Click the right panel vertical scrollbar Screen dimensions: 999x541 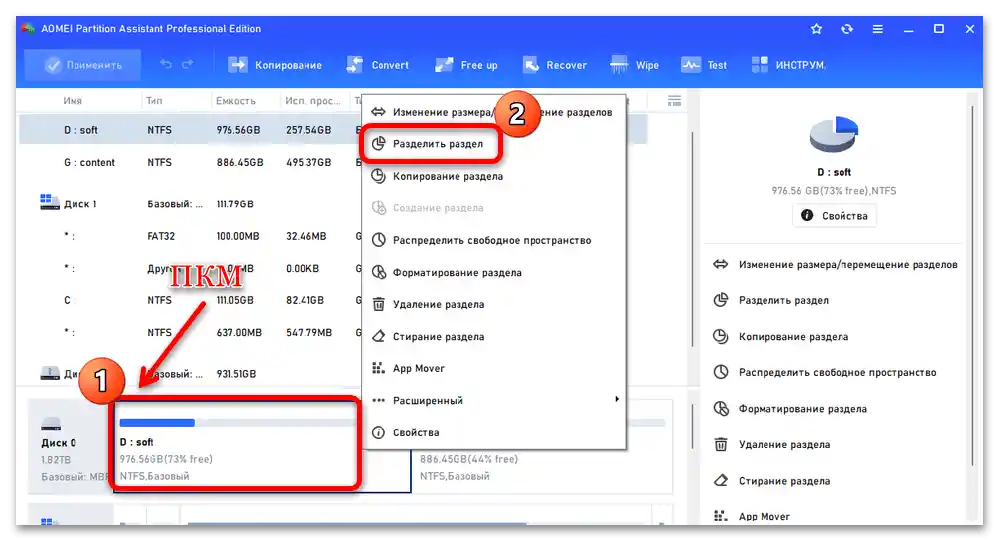[972, 284]
